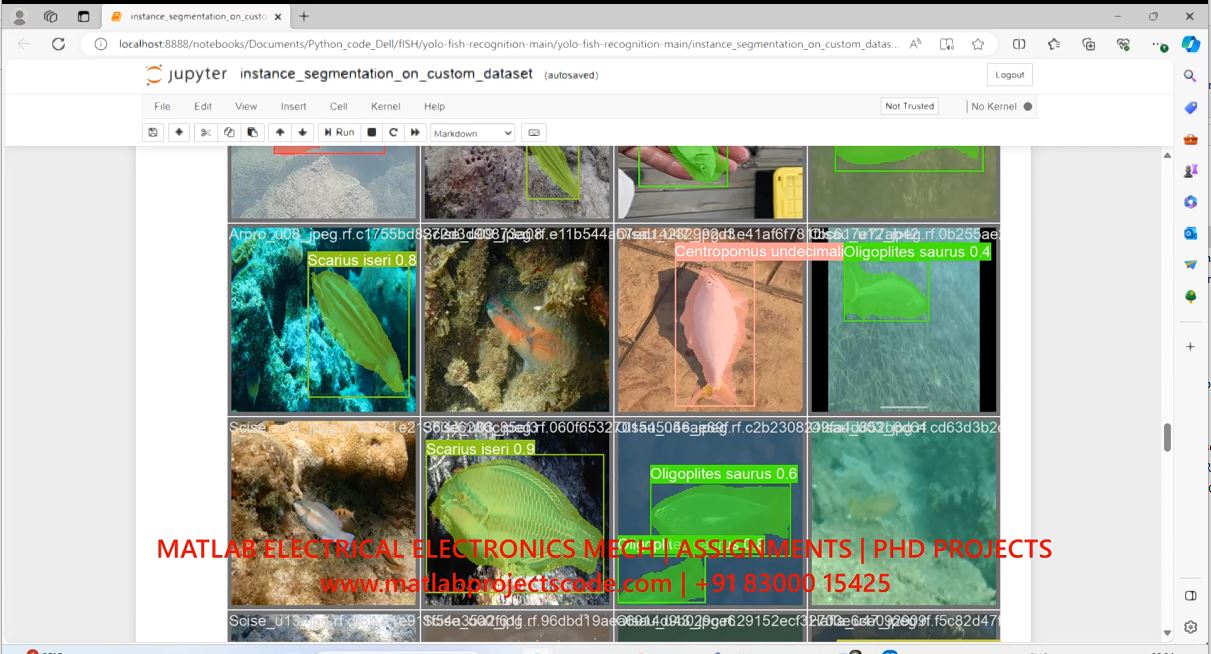Move the selected cell up
This screenshot has height=654, width=1211.
tap(280, 132)
